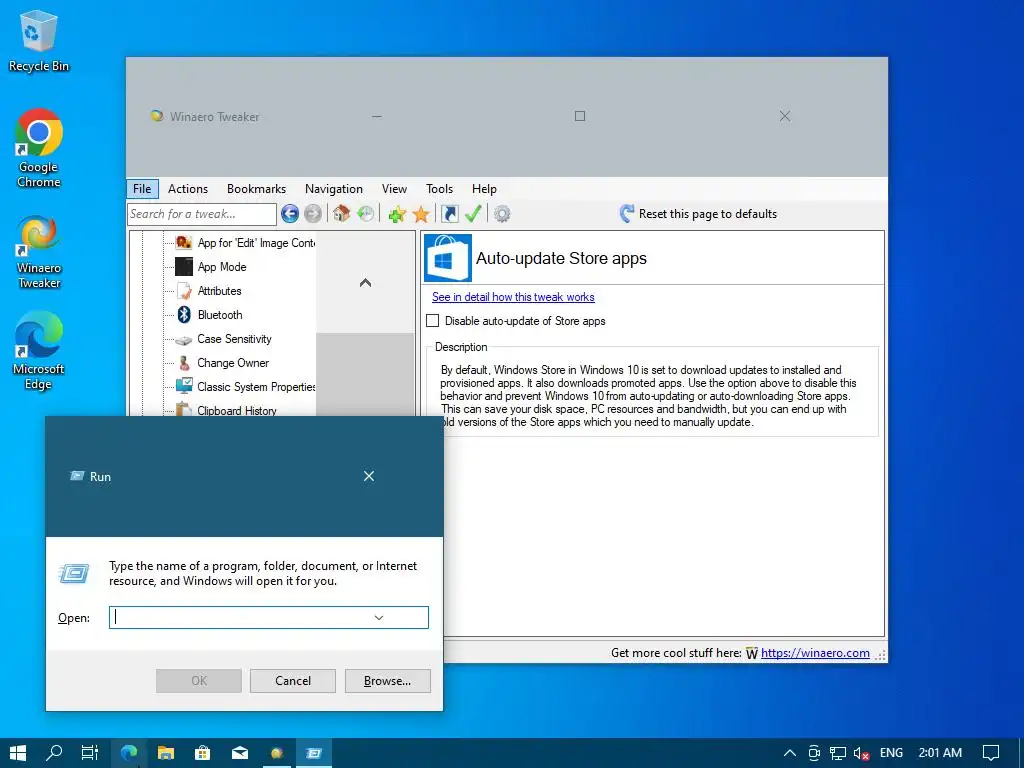Click ENG language indicator in tray
1024x768 pixels.
(x=891, y=753)
